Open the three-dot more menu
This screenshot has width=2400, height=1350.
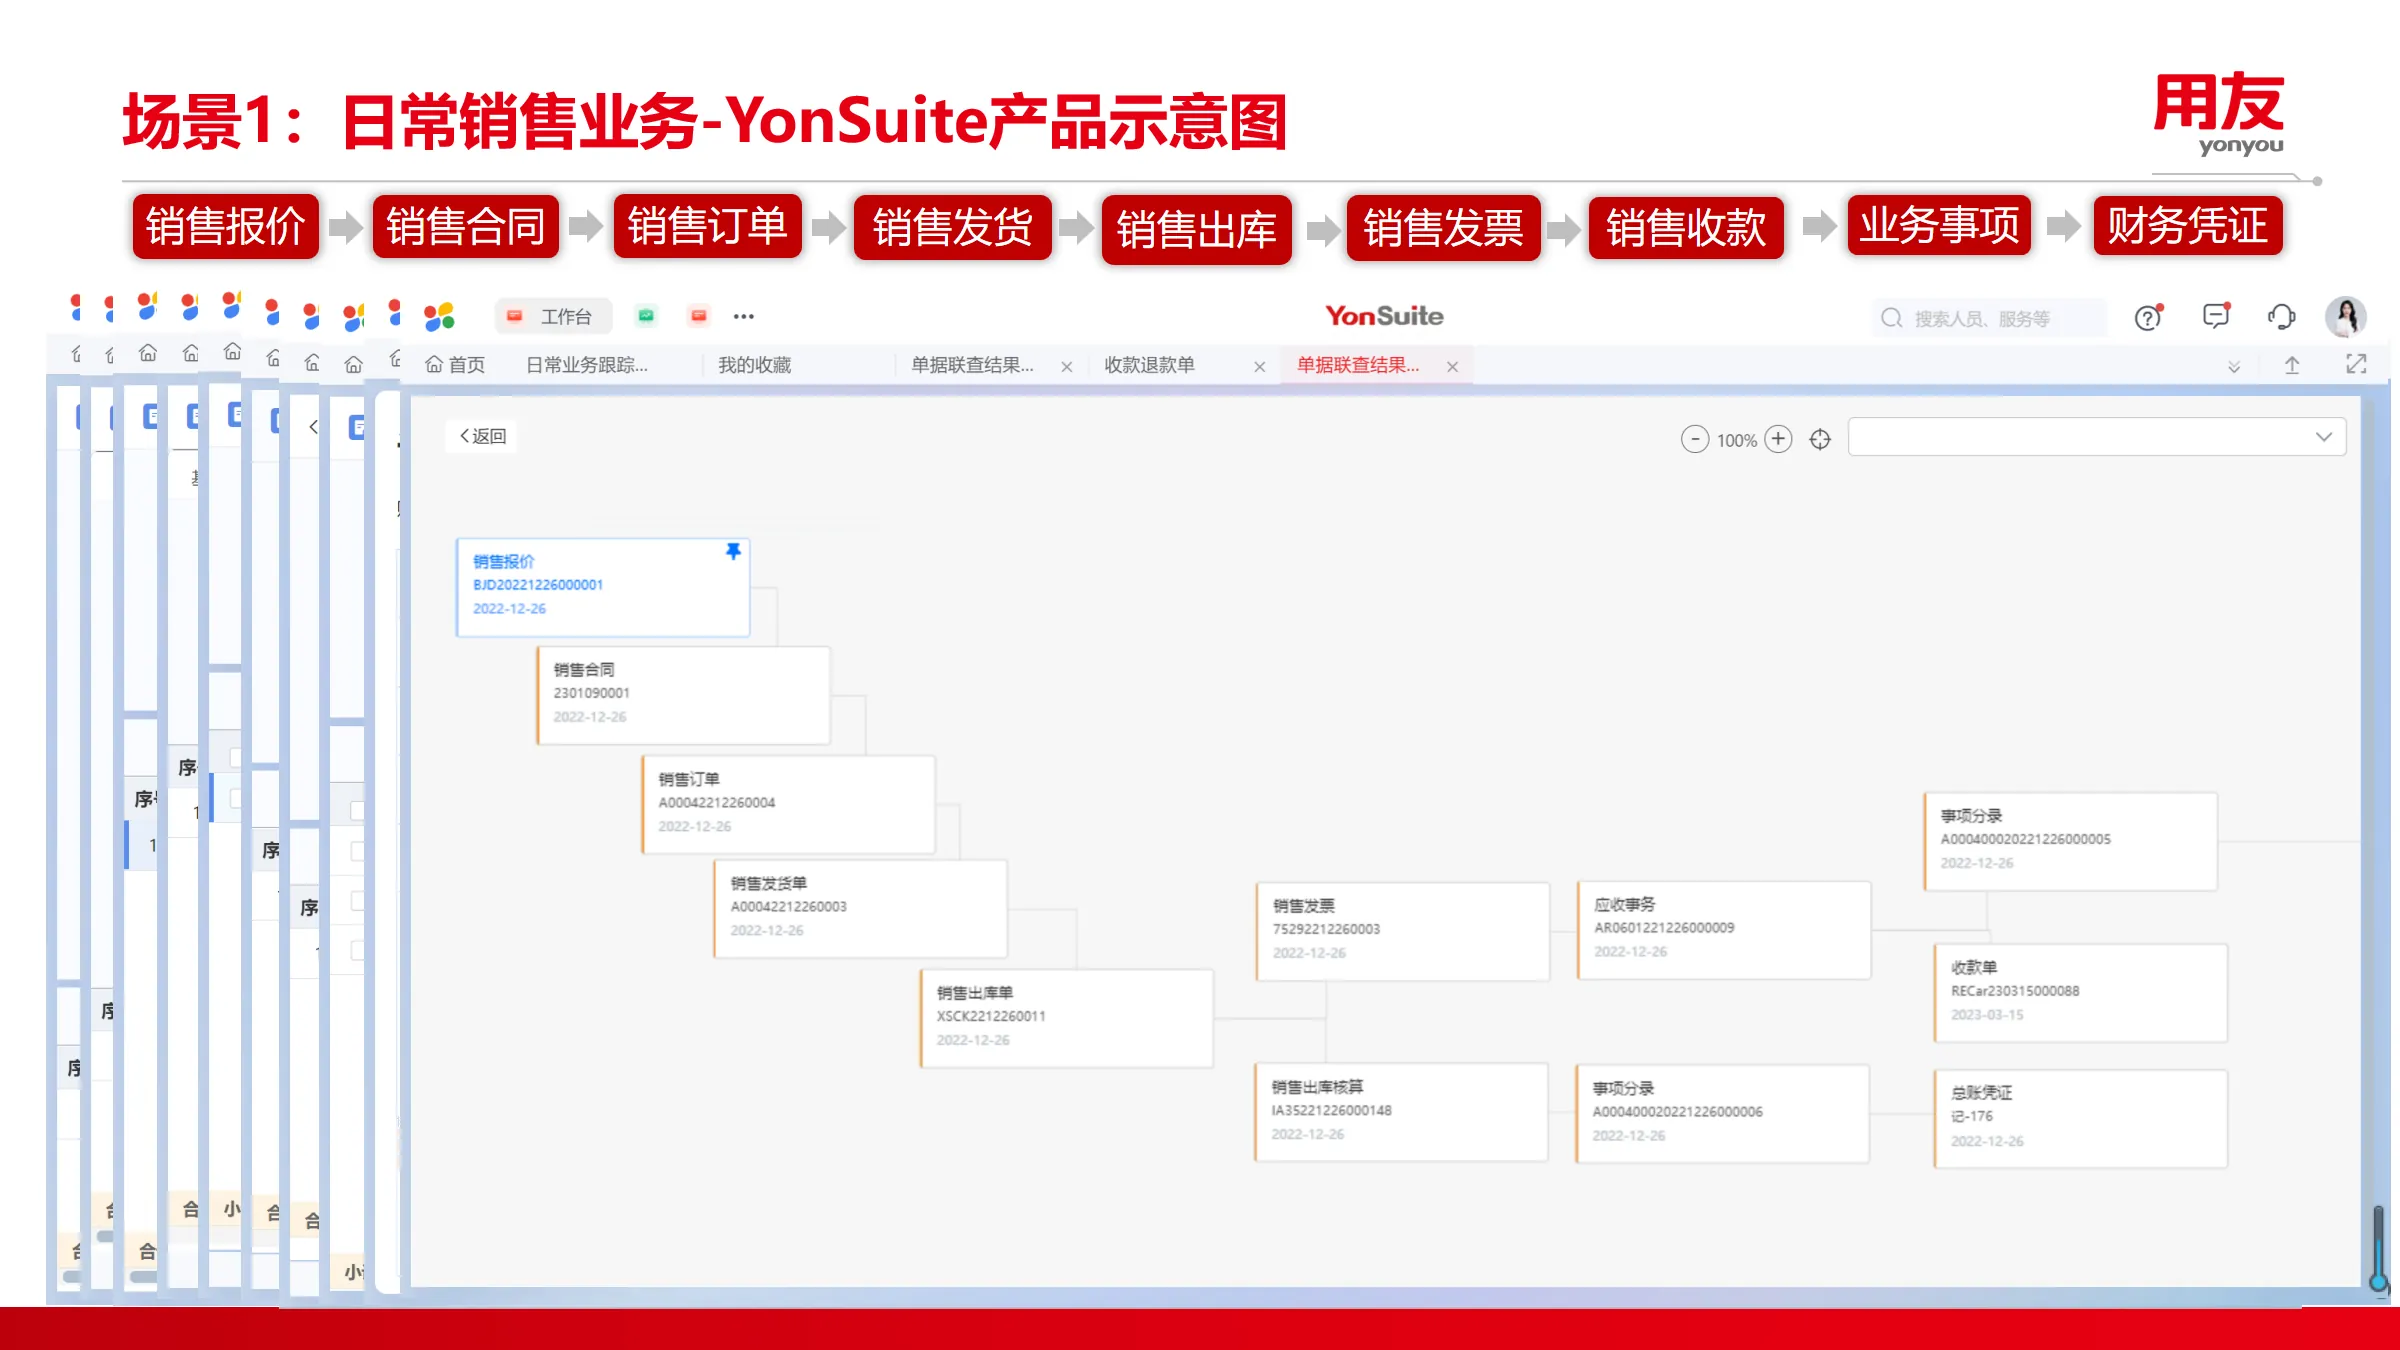744,316
